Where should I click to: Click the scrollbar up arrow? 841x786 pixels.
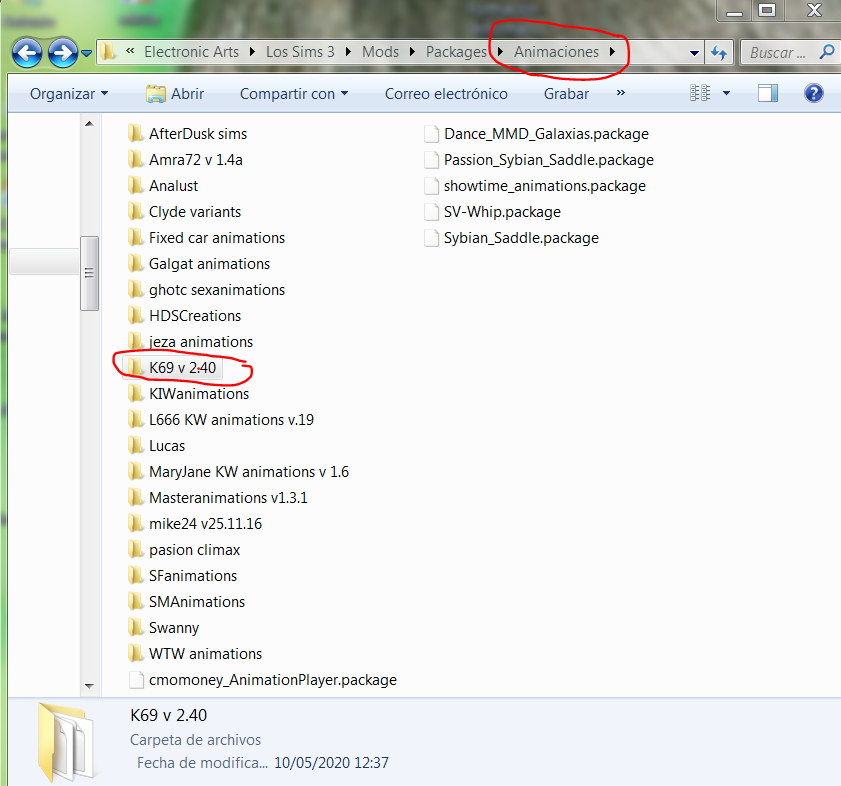pos(89,124)
